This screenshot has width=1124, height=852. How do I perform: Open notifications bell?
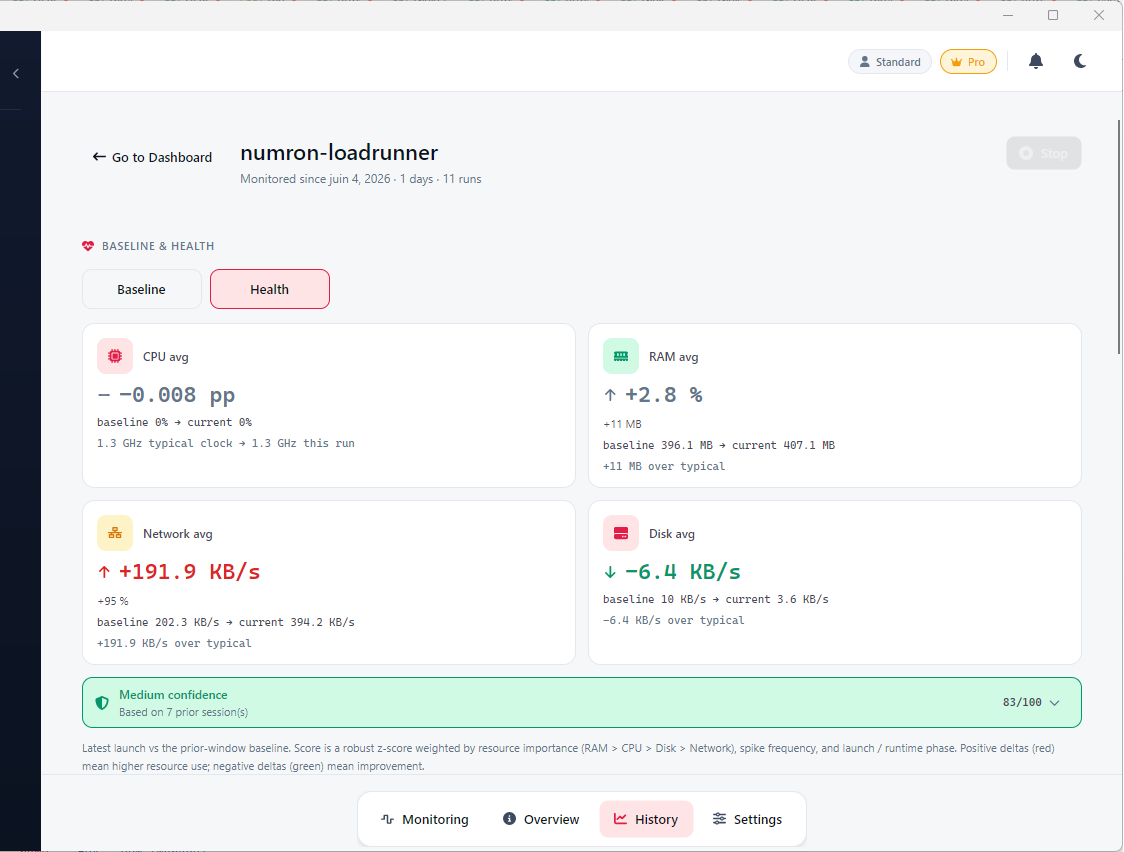click(1036, 62)
